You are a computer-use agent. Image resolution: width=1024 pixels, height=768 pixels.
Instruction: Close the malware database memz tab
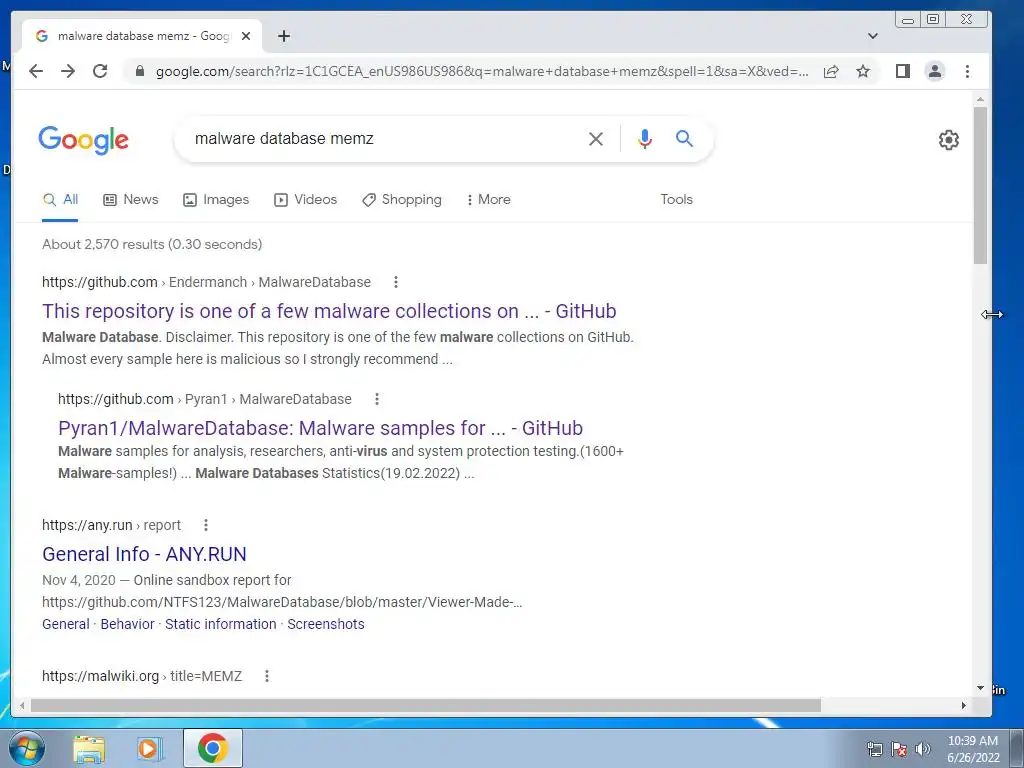tap(246, 36)
